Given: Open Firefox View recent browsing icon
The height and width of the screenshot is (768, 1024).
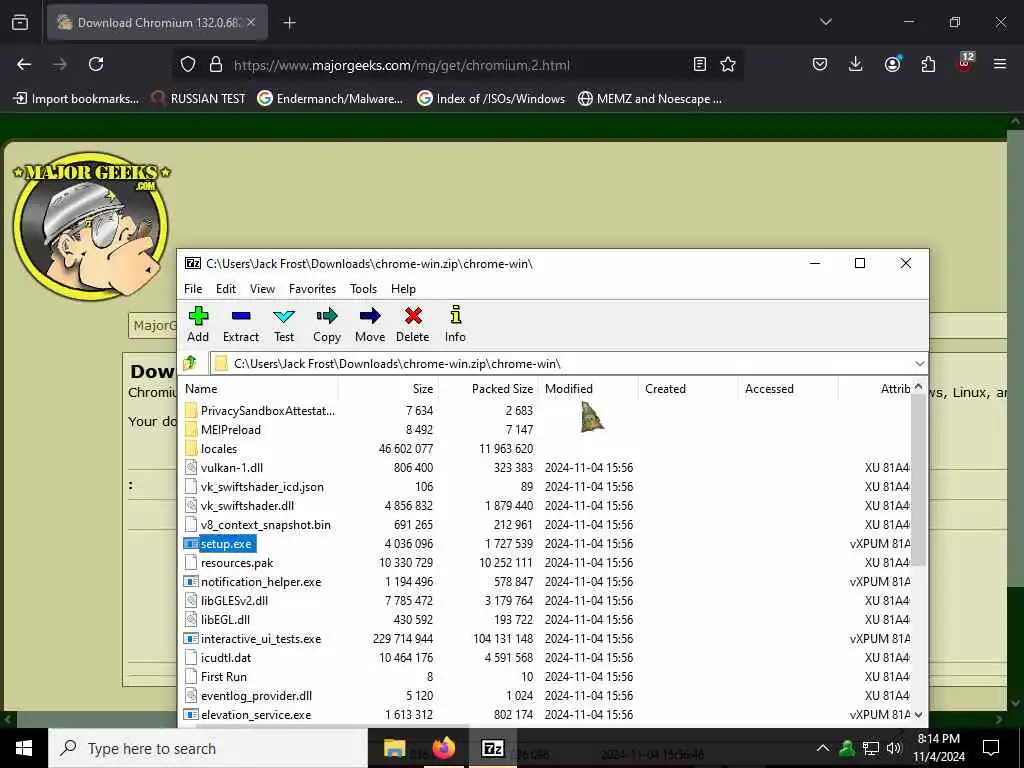Looking at the screenshot, I should pyautogui.click(x=20, y=23).
